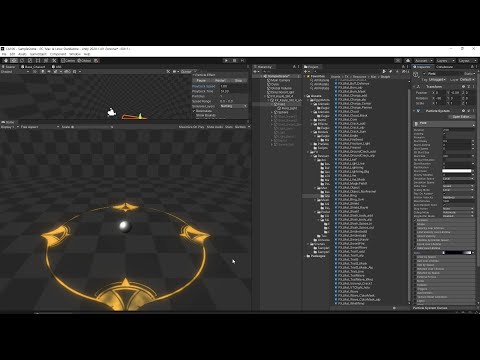Screen dimensions: 480x360
Task: Click Restart in Particle Effect panel
Action: point(220,80)
